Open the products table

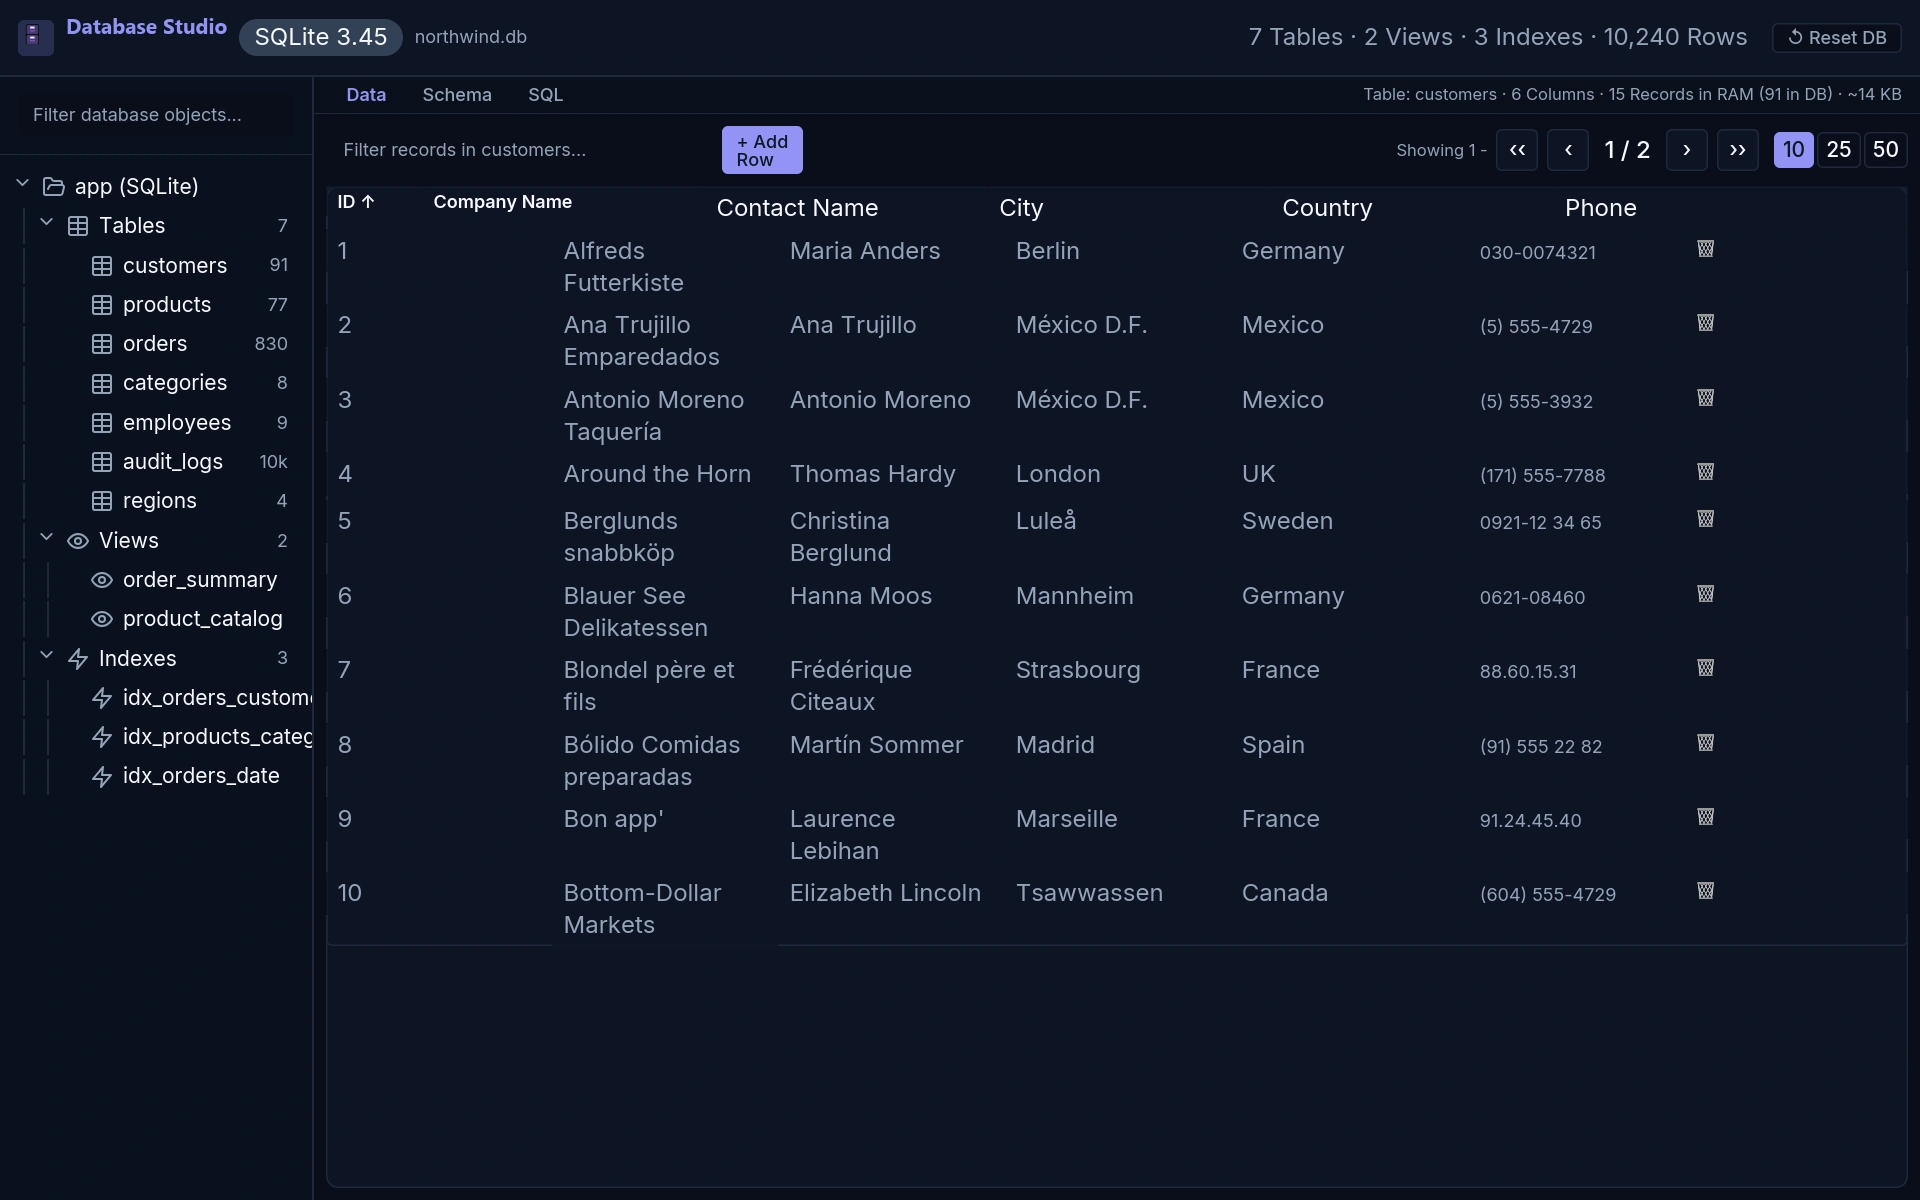click(167, 305)
